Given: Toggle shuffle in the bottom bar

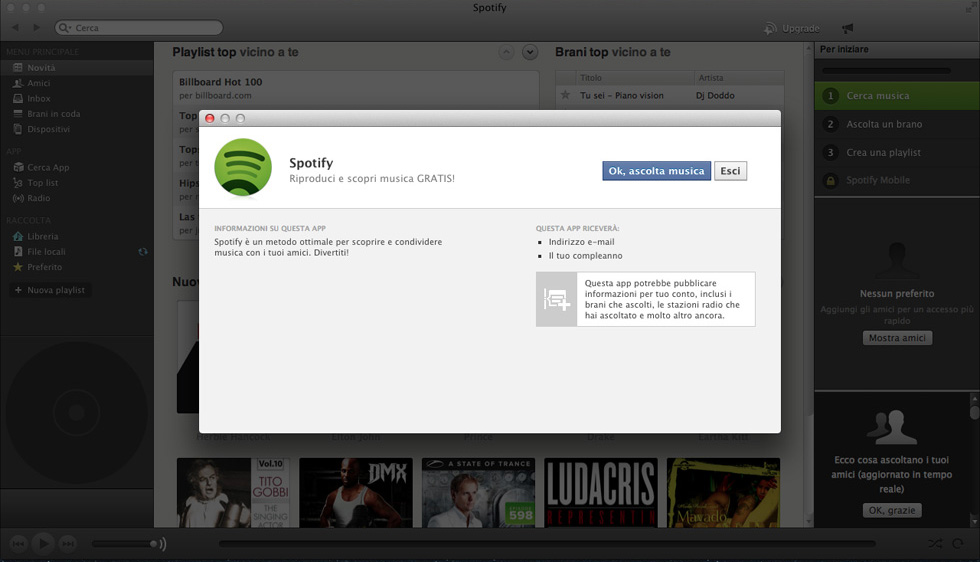Looking at the screenshot, I should coord(934,543).
